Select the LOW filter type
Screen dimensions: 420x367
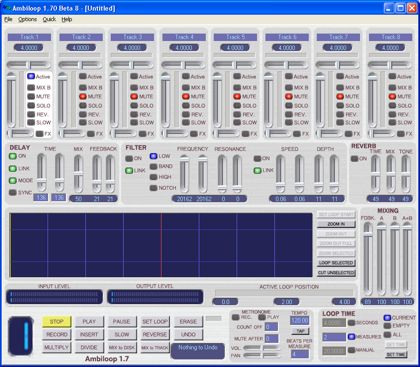(153, 156)
